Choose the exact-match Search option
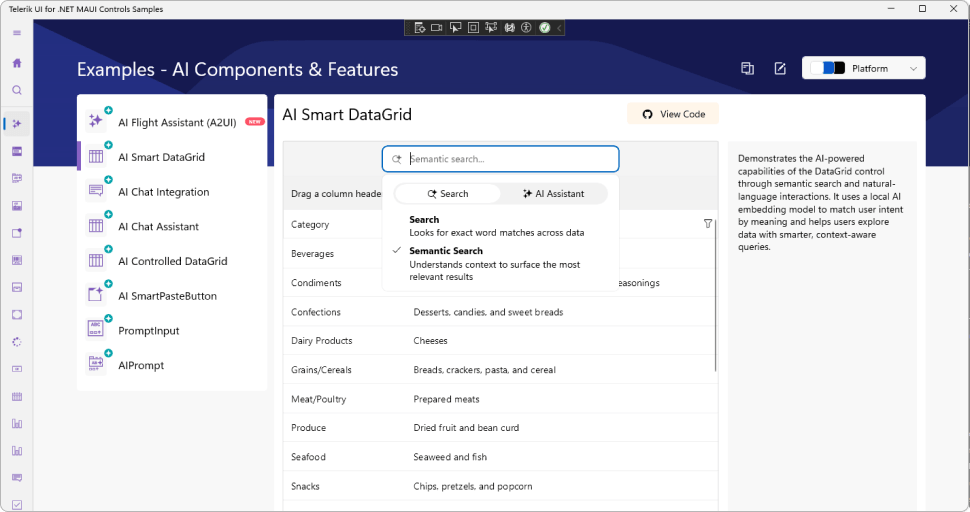 500,226
